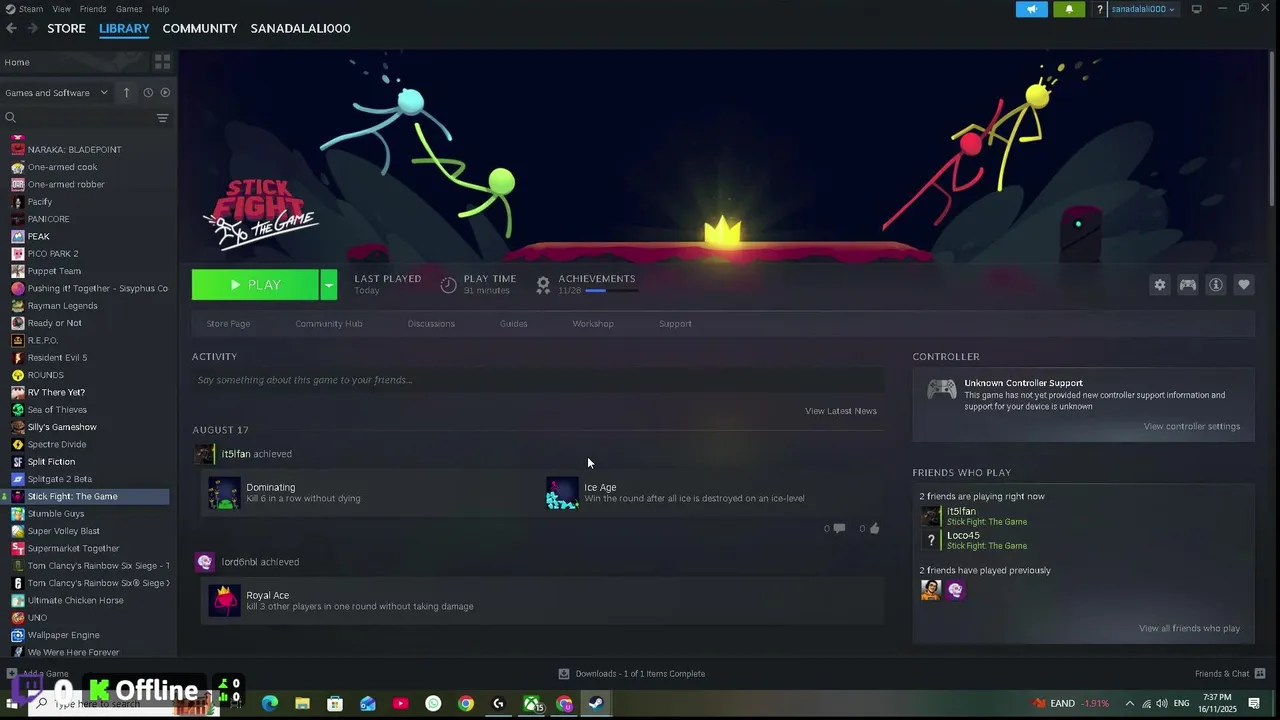The image size is (1280, 720).
Task: Open the announcements megaphone icon
Action: 1031,9
